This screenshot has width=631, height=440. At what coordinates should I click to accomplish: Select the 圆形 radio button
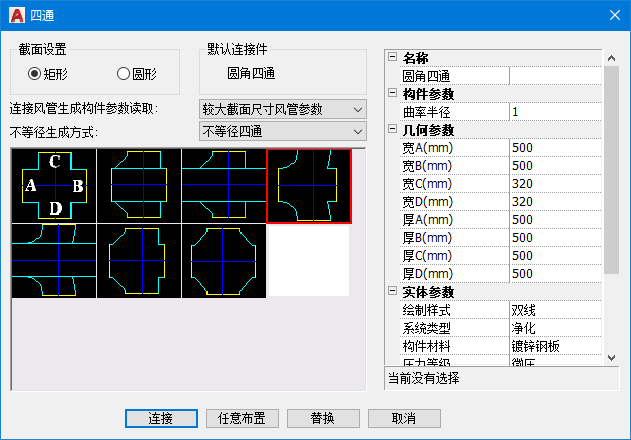click(124, 73)
